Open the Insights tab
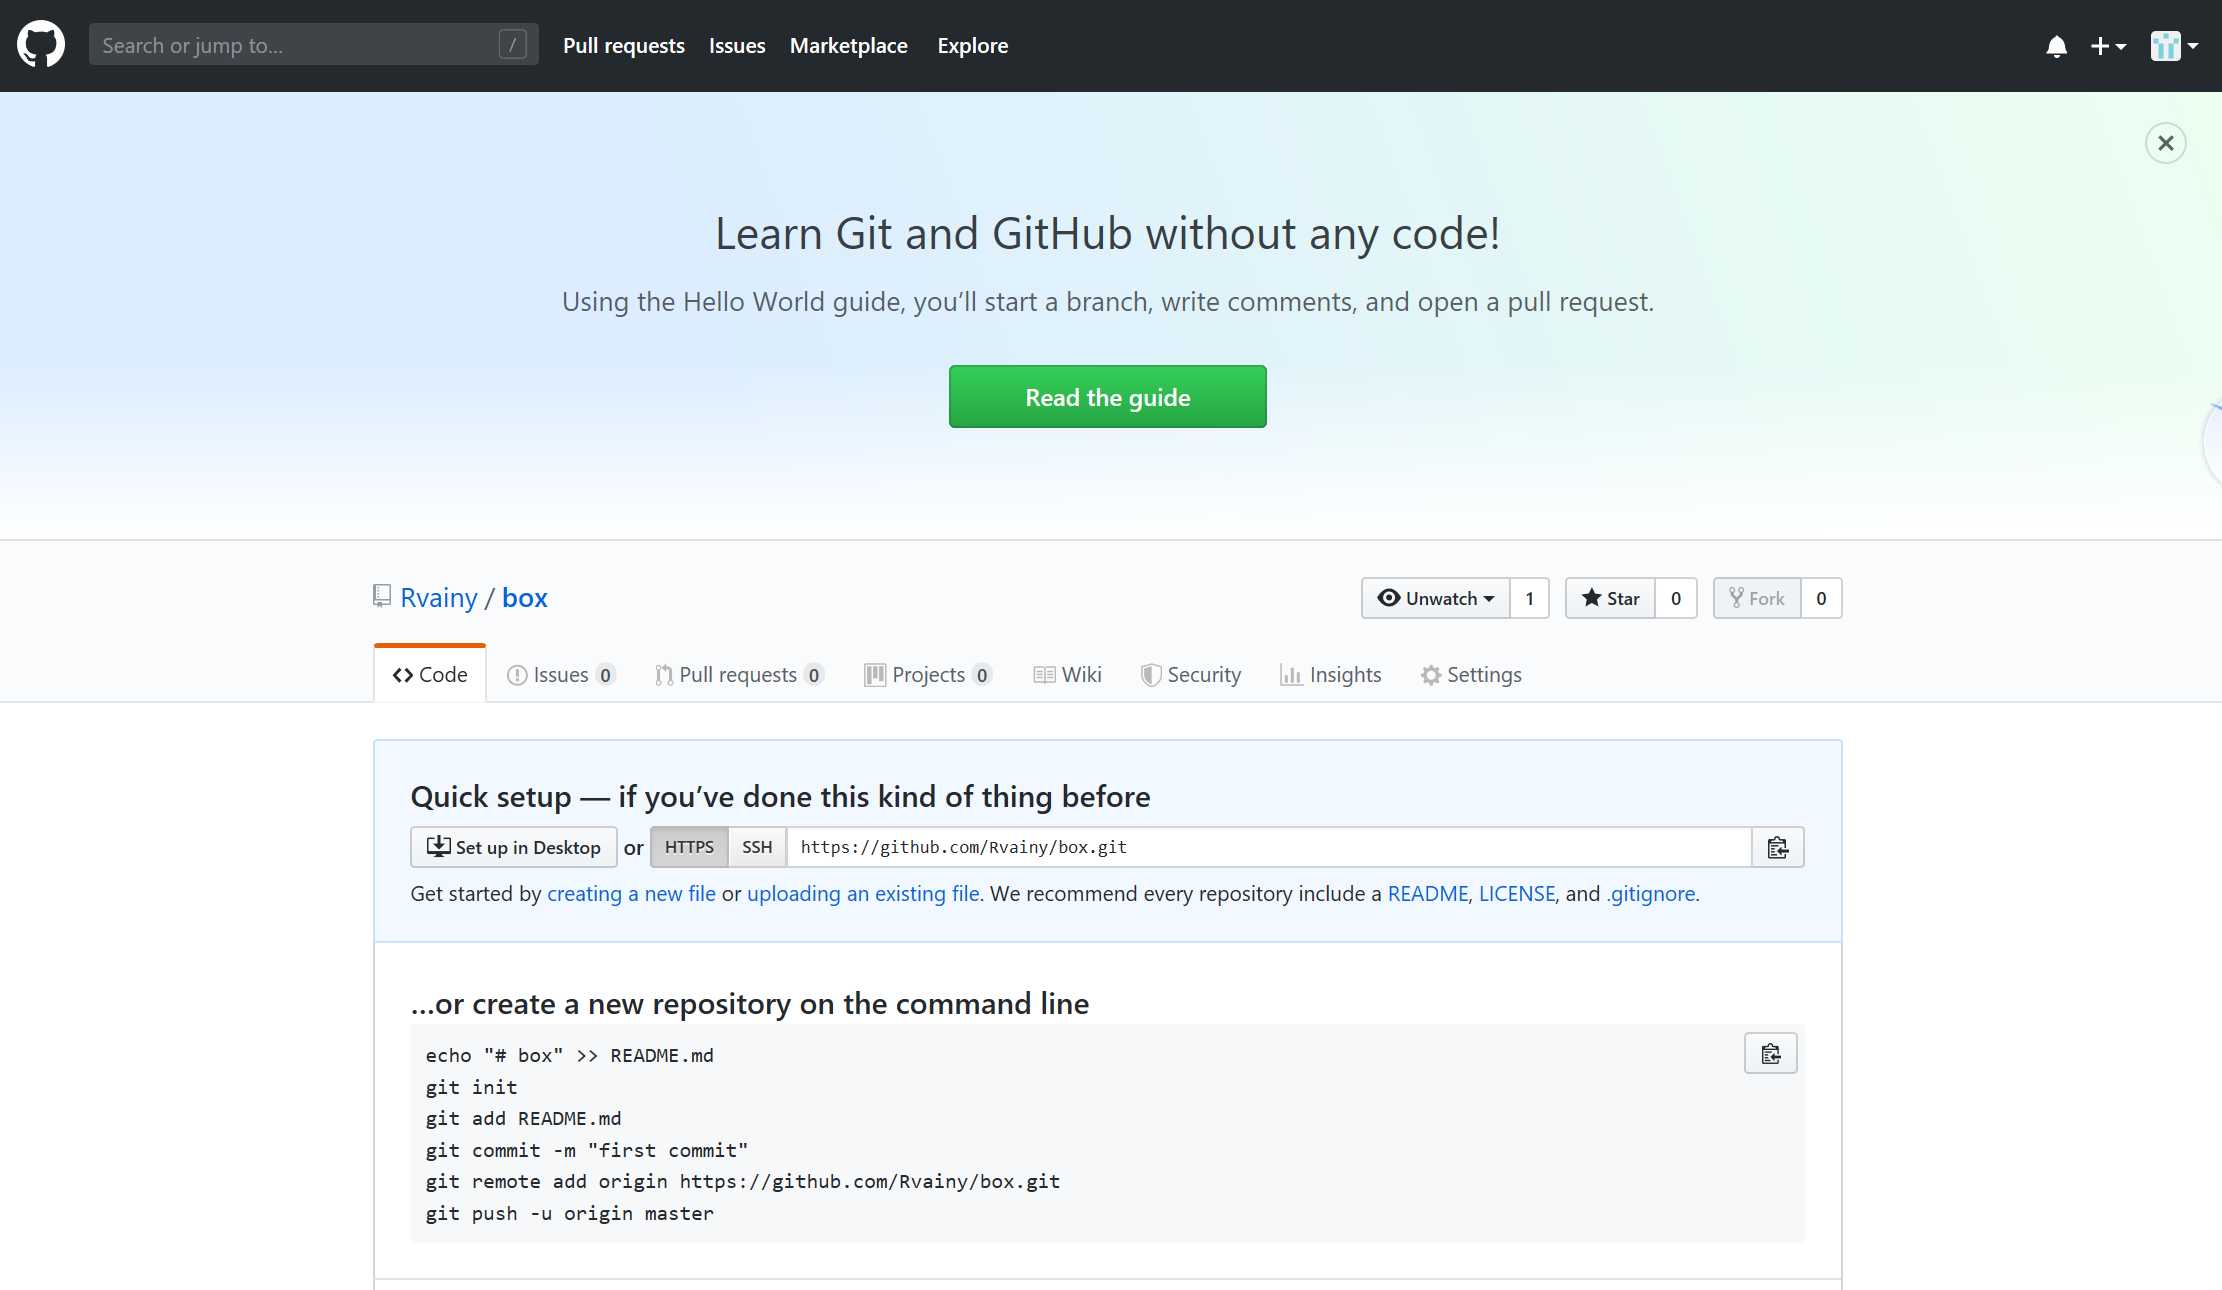This screenshot has width=2222, height=1290. [1330, 675]
